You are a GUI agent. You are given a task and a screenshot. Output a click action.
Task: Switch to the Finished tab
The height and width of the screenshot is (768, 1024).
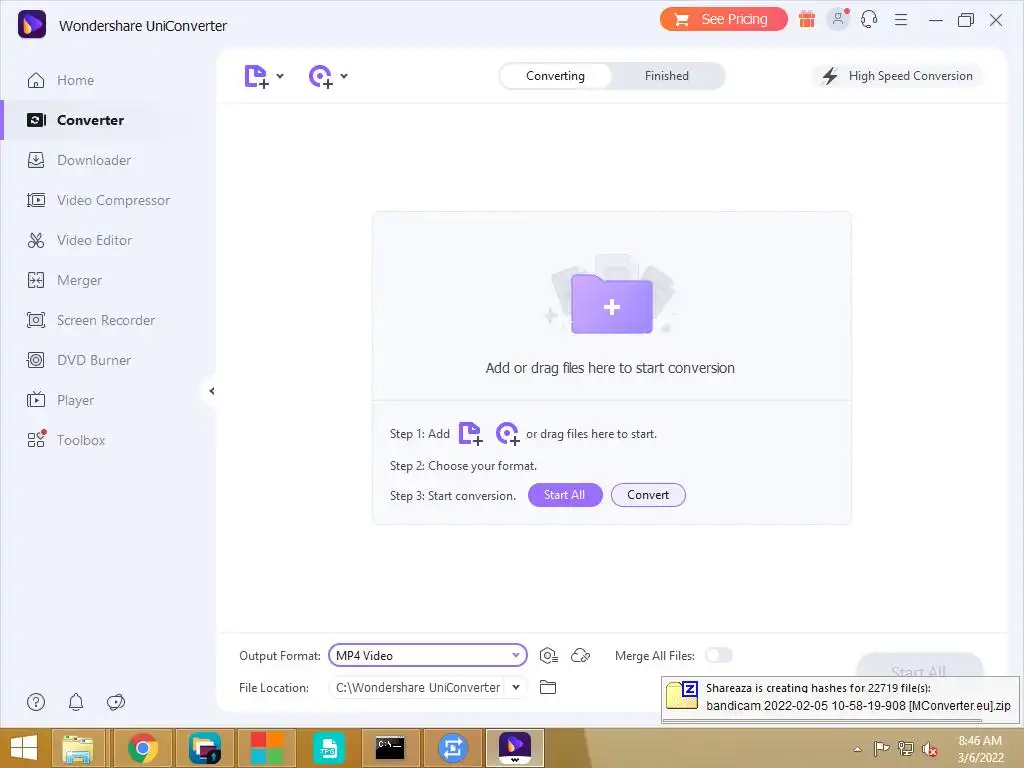(667, 76)
